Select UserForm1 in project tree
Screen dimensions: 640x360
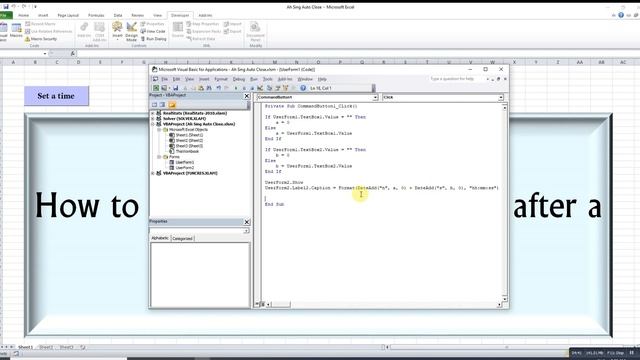coord(184,162)
